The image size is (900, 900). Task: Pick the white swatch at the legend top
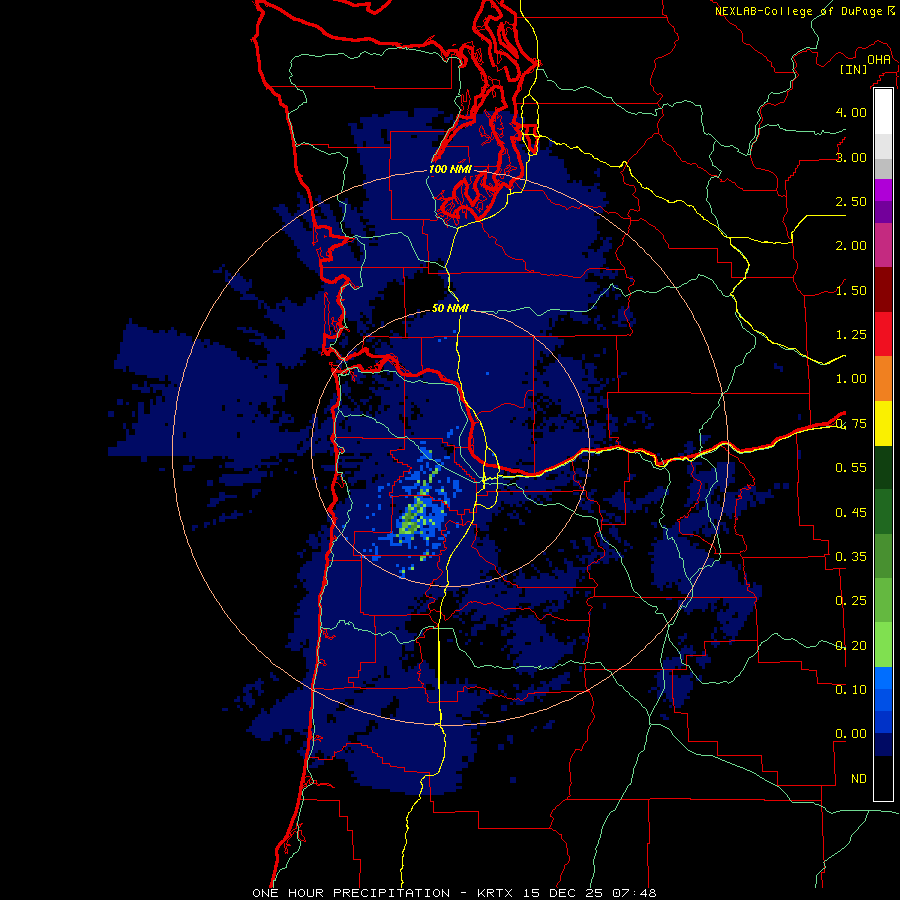point(883,112)
